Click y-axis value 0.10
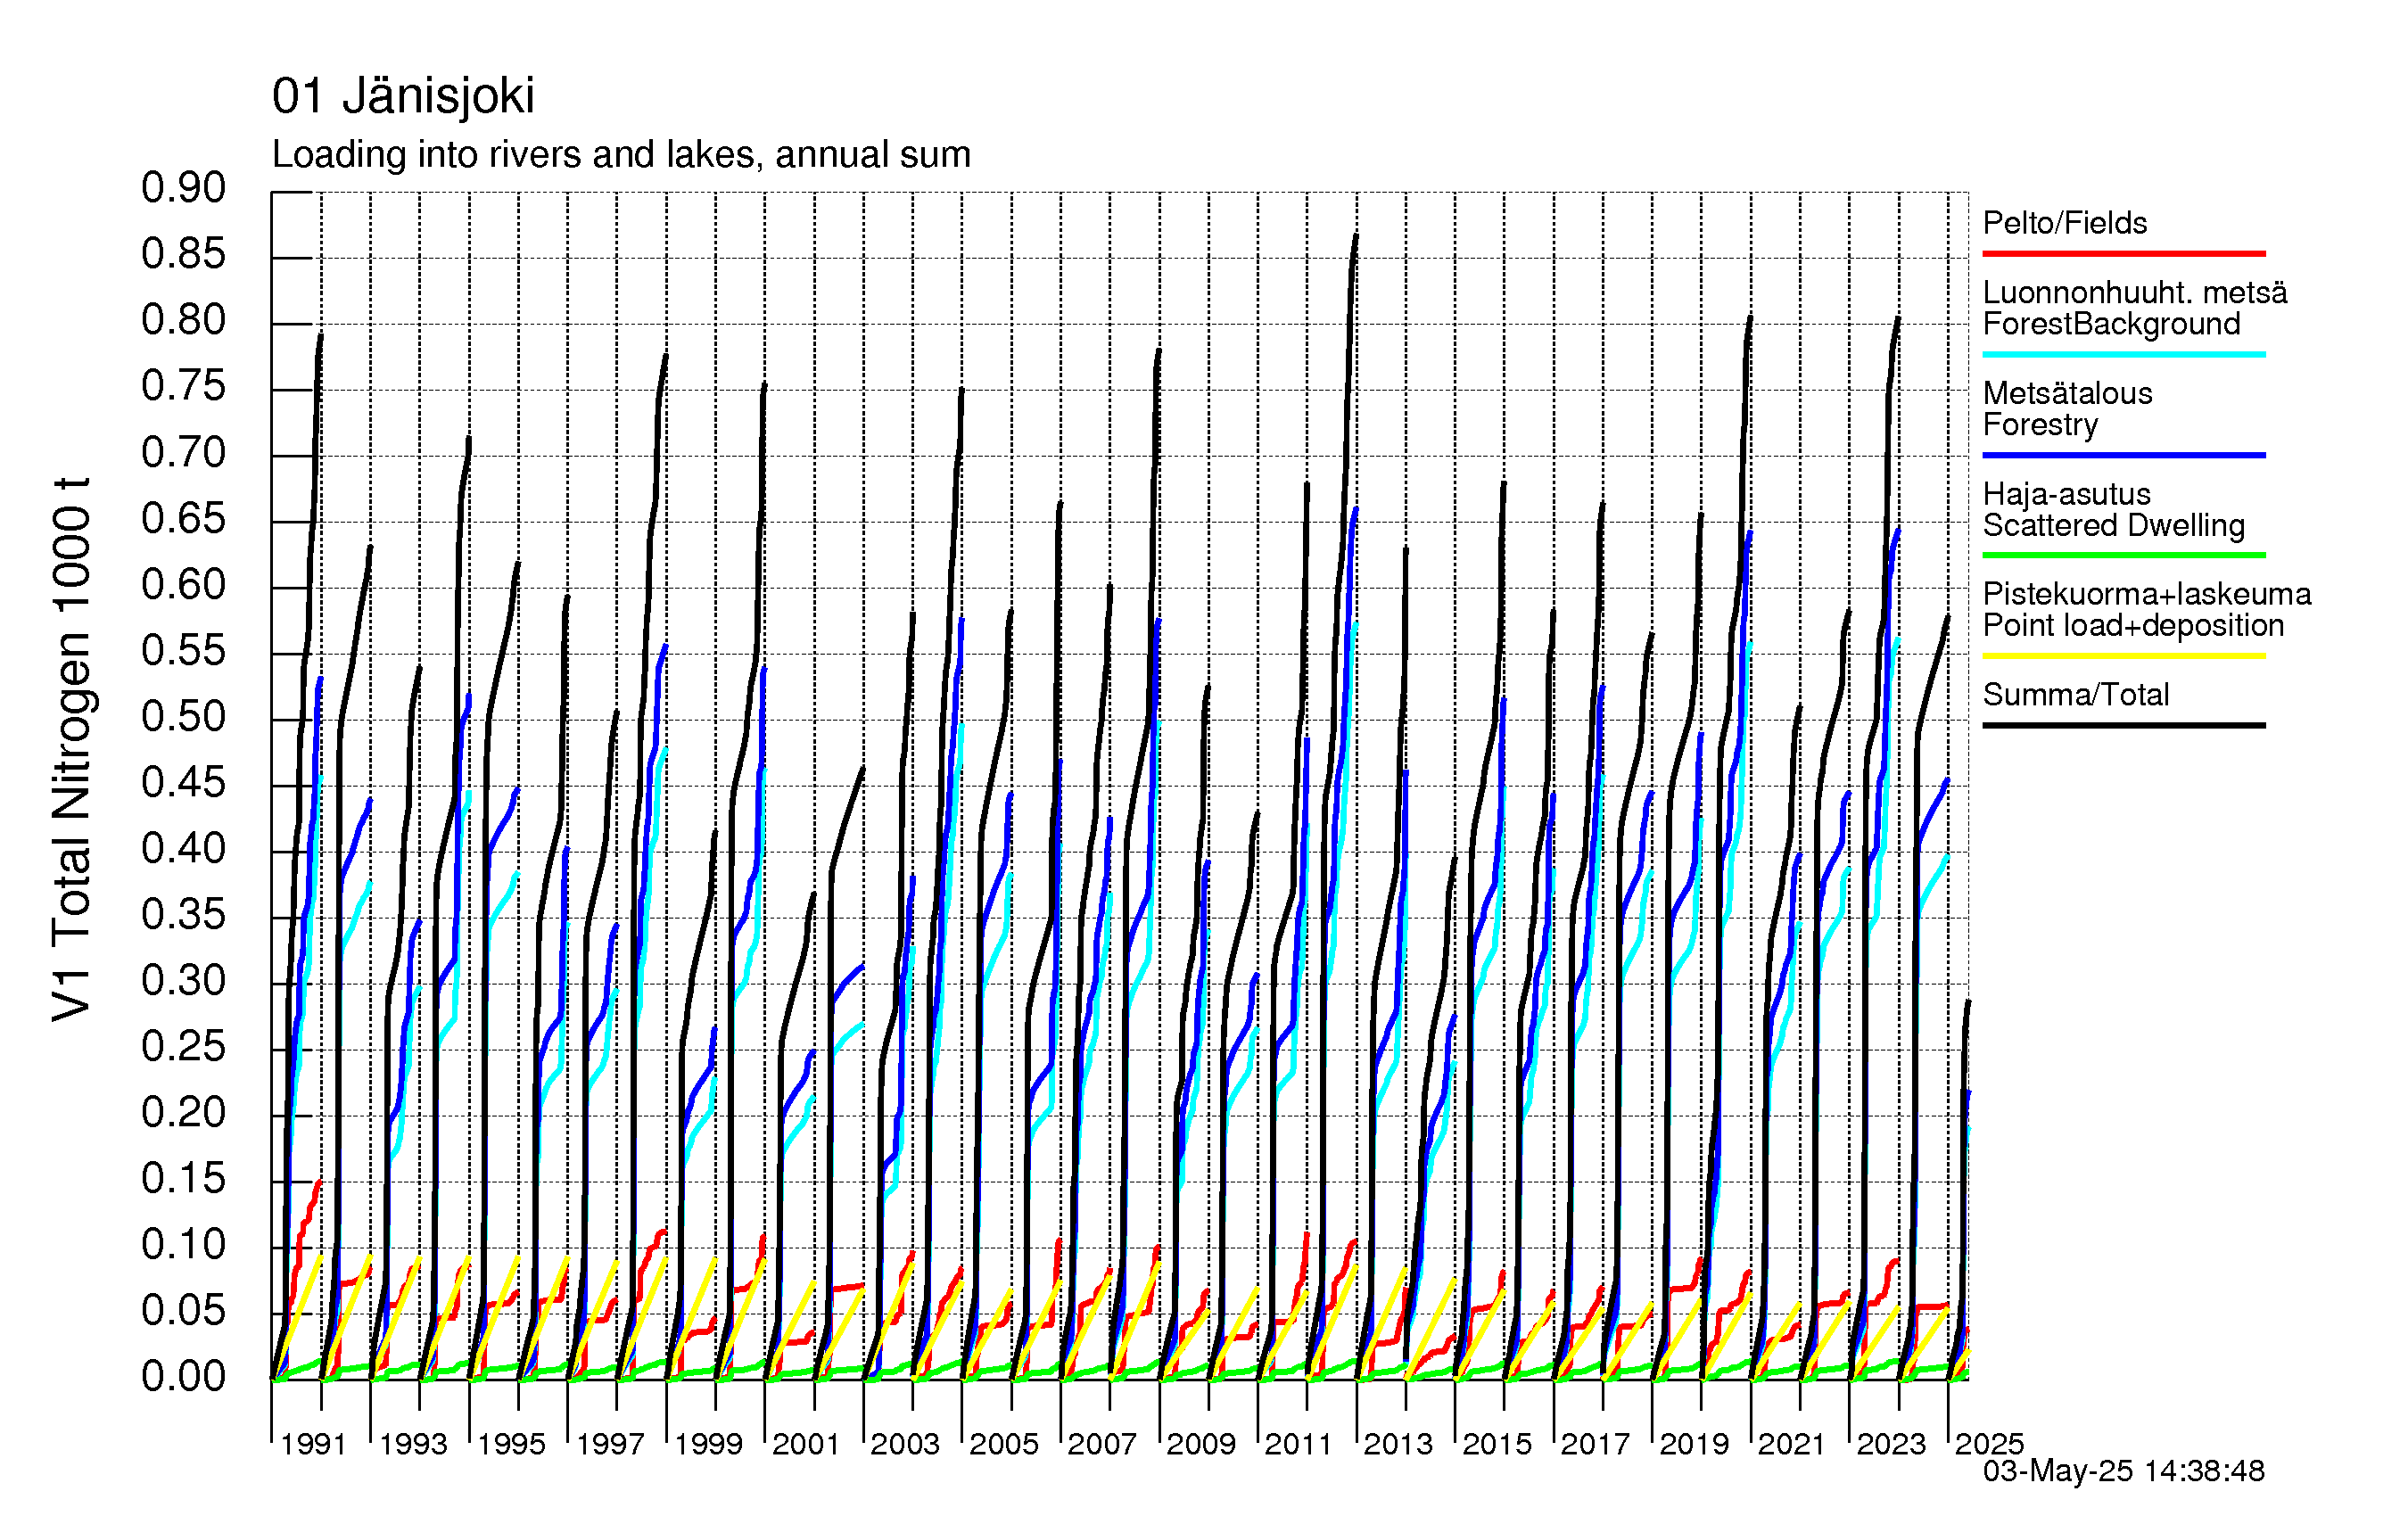 (x=184, y=1245)
